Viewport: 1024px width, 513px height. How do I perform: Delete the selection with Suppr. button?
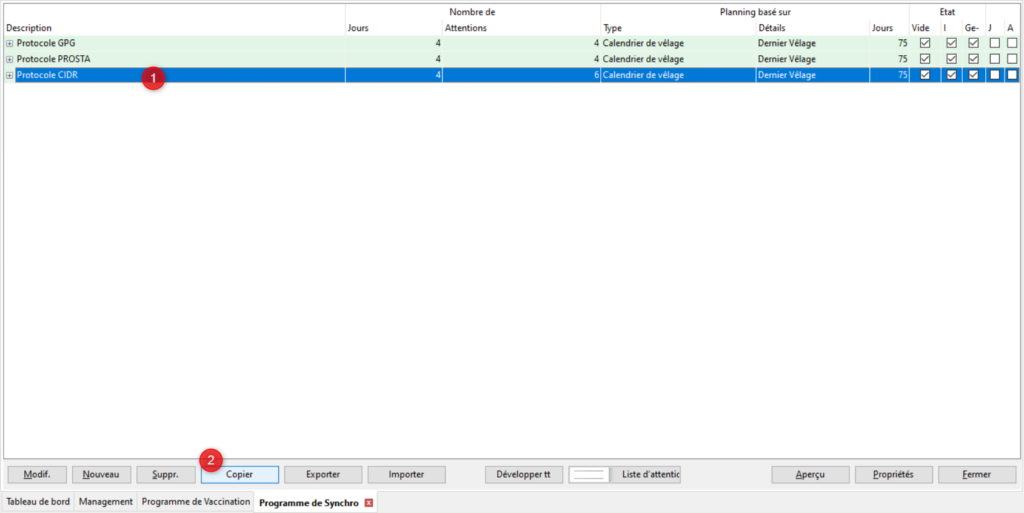point(166,475)
